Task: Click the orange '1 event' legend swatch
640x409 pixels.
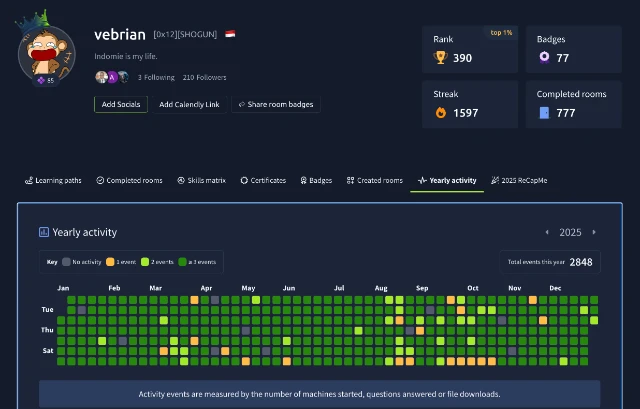Action: [x=110, y=262]
